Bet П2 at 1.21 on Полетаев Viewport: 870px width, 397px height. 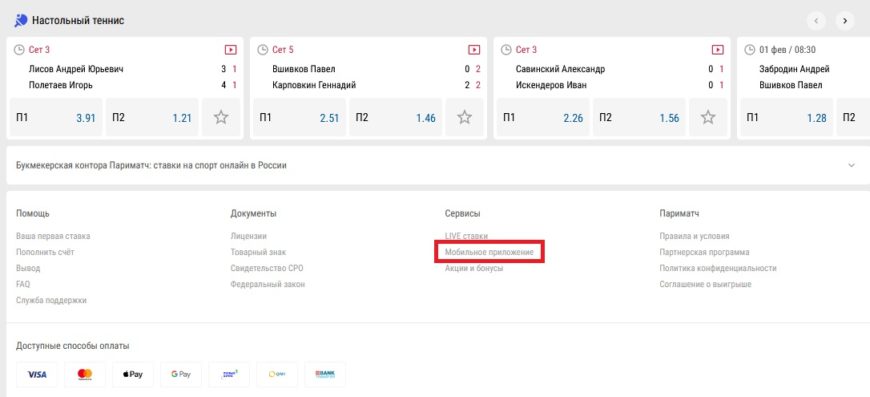click(x=152, y=118)
